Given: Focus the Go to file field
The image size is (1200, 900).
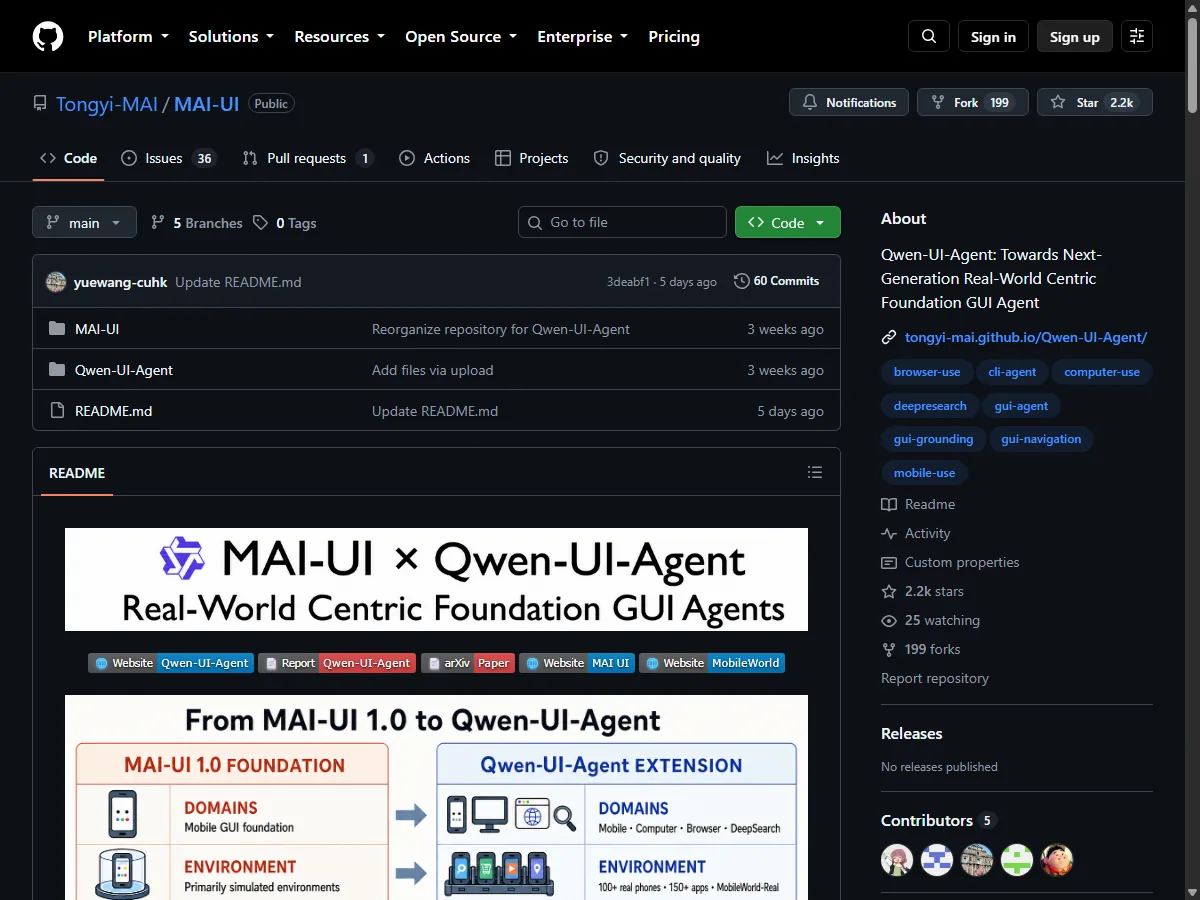Looking at the screenshot, I should pos(622,222).
